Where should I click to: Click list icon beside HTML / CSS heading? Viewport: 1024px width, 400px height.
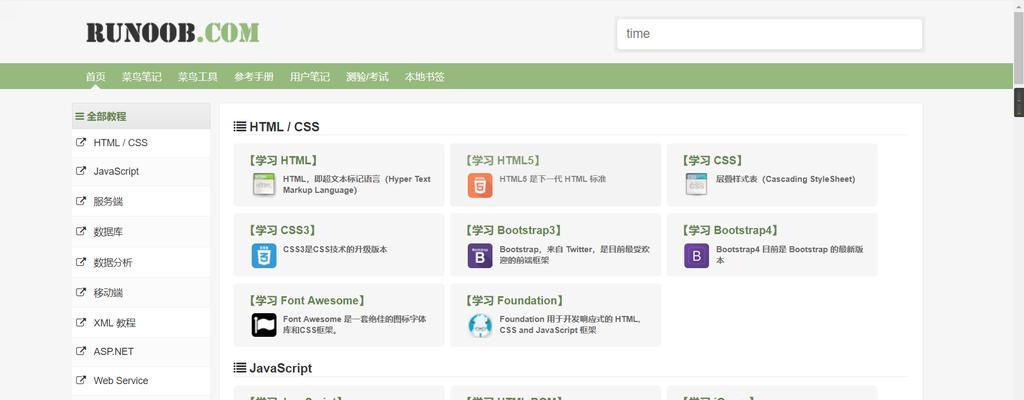[x=240, y=126]
